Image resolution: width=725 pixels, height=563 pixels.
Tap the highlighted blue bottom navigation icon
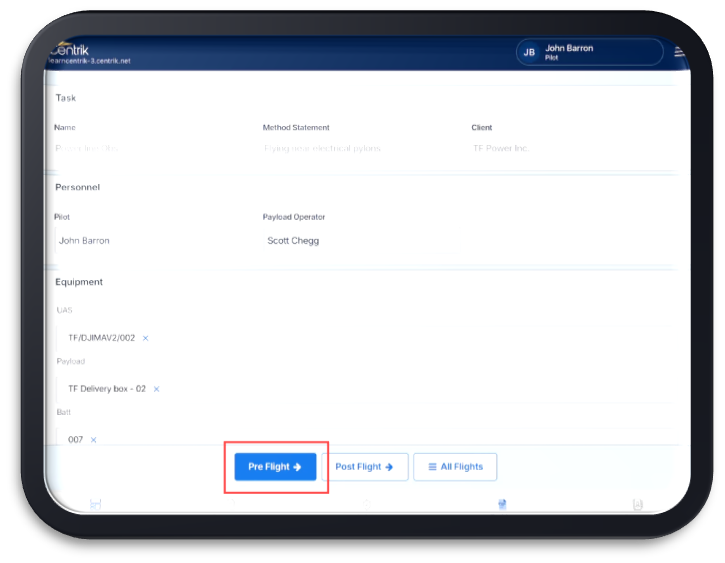502,504
